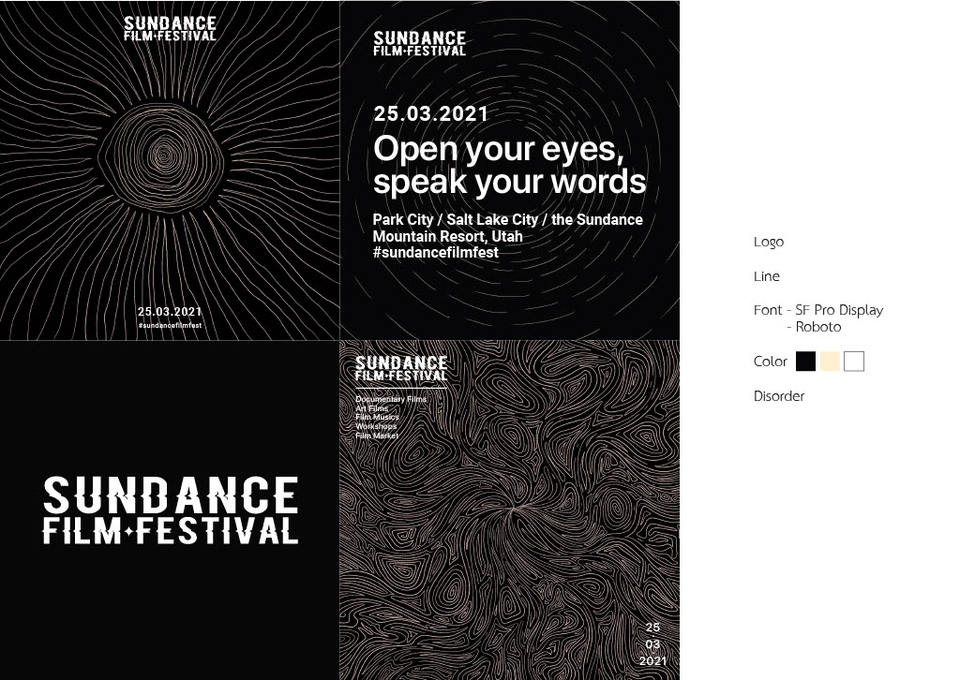Viewport: 960px width, 680px height.
Task: Click '25.03.2021' date on spiral poster
Action: point(431,114)
